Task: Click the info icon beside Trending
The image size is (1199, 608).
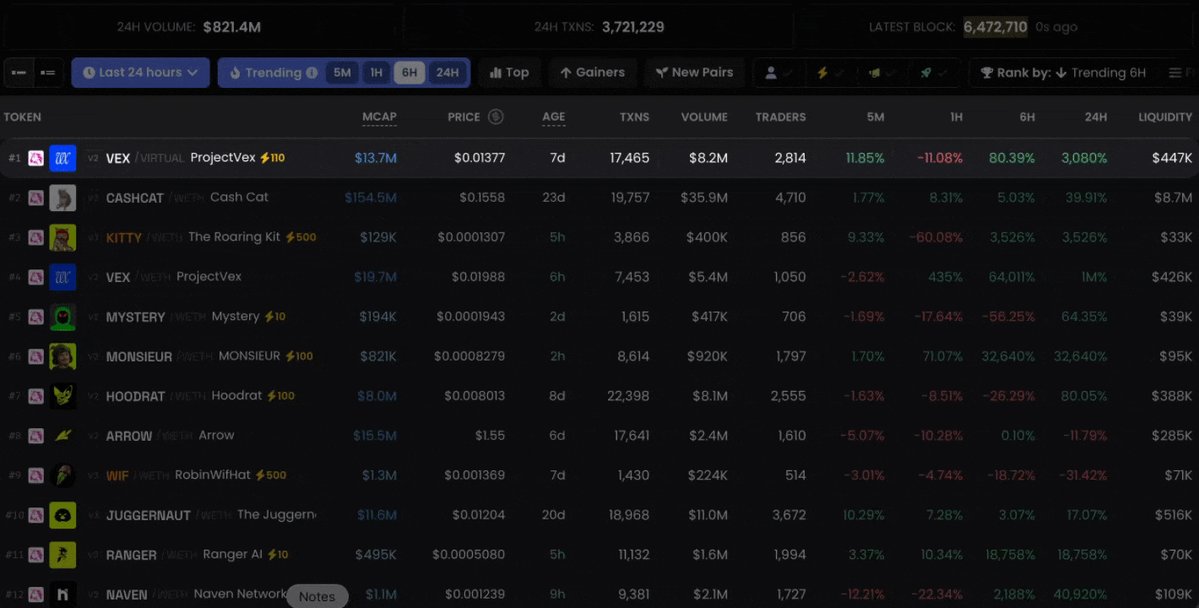Action: coord(312,73)
